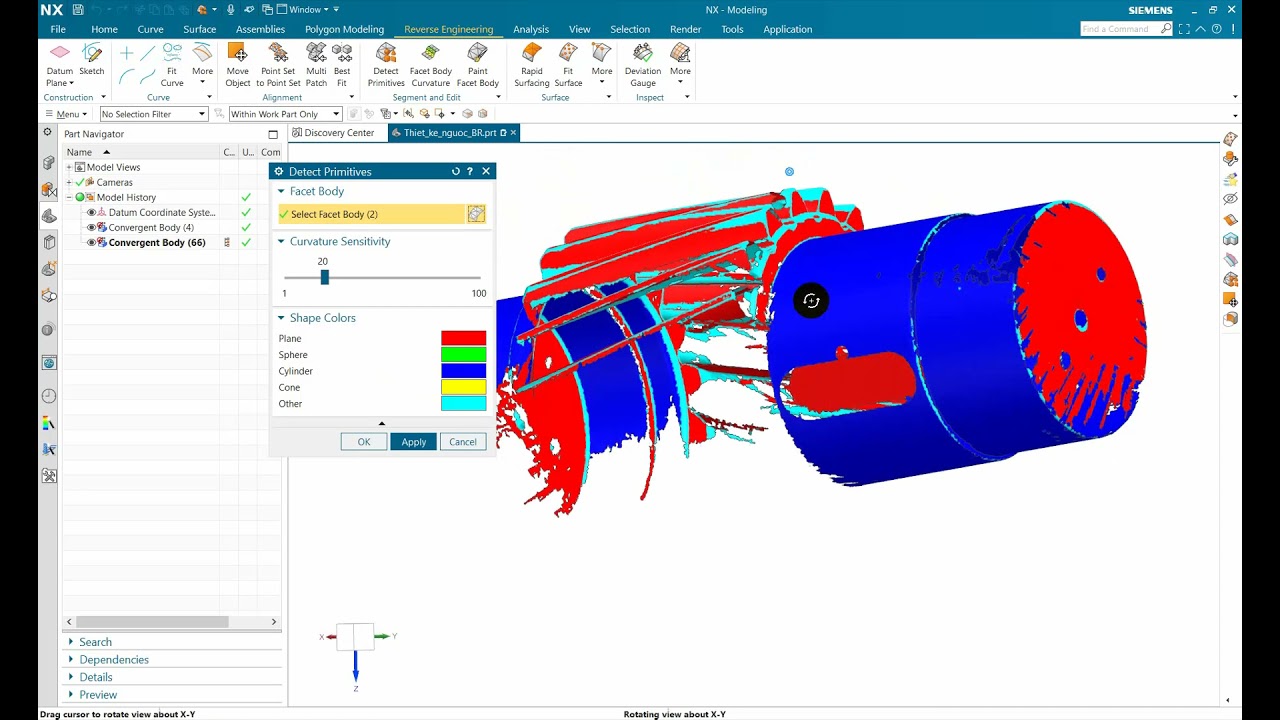The image size is (1280, 720).
Task: Toggle visibility of Convergent Body (66)
Action: [x=92, y=242]
